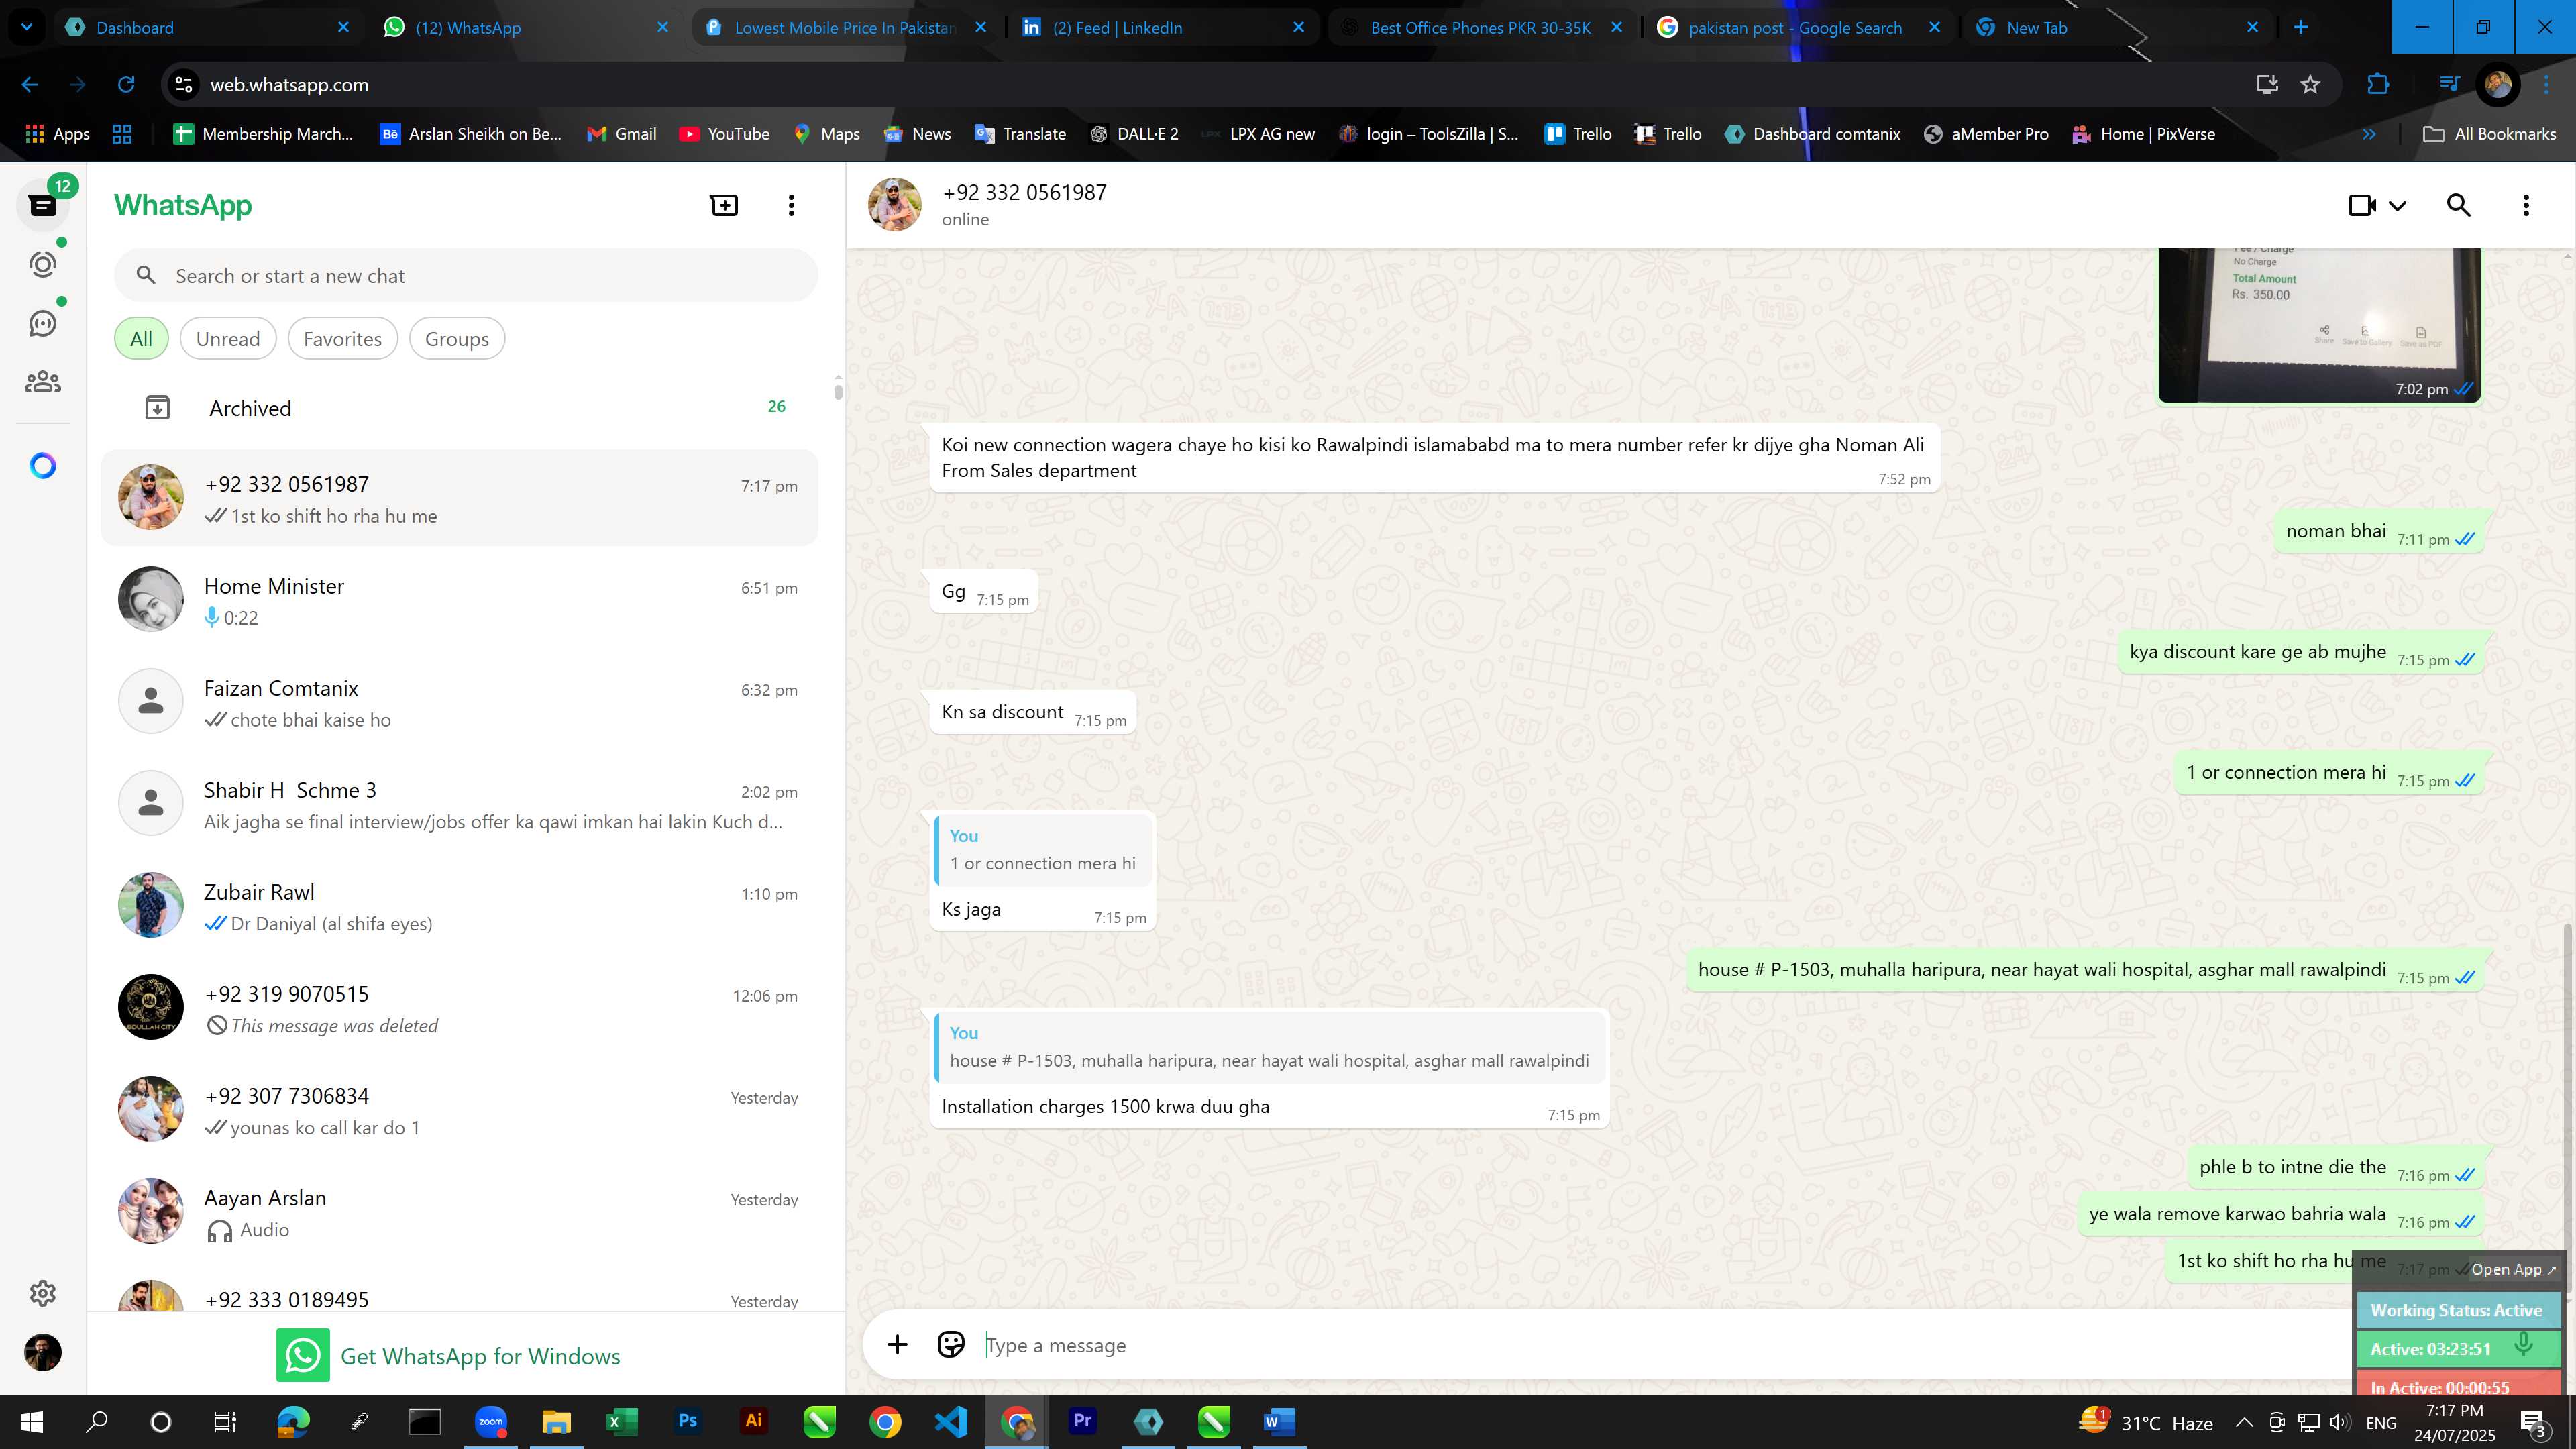Screen dimensions: 2576x1449
Task: Open the DALL·E 2 bookmark
Action: pos(1135,134)
